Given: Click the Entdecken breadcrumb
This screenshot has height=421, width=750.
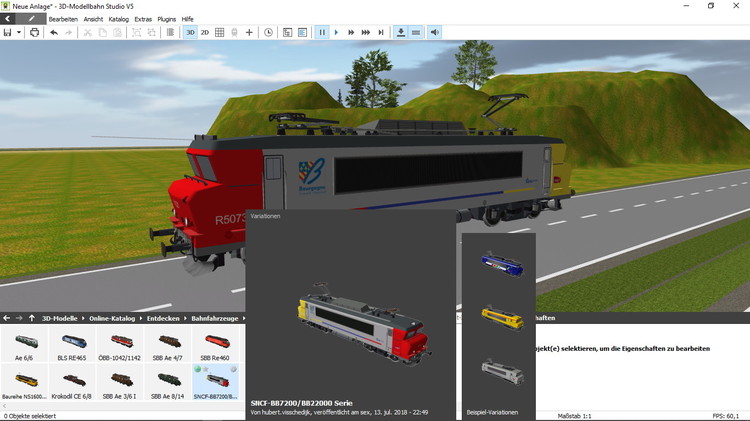Looking at the screenshot, I should [x=163, y=318].
